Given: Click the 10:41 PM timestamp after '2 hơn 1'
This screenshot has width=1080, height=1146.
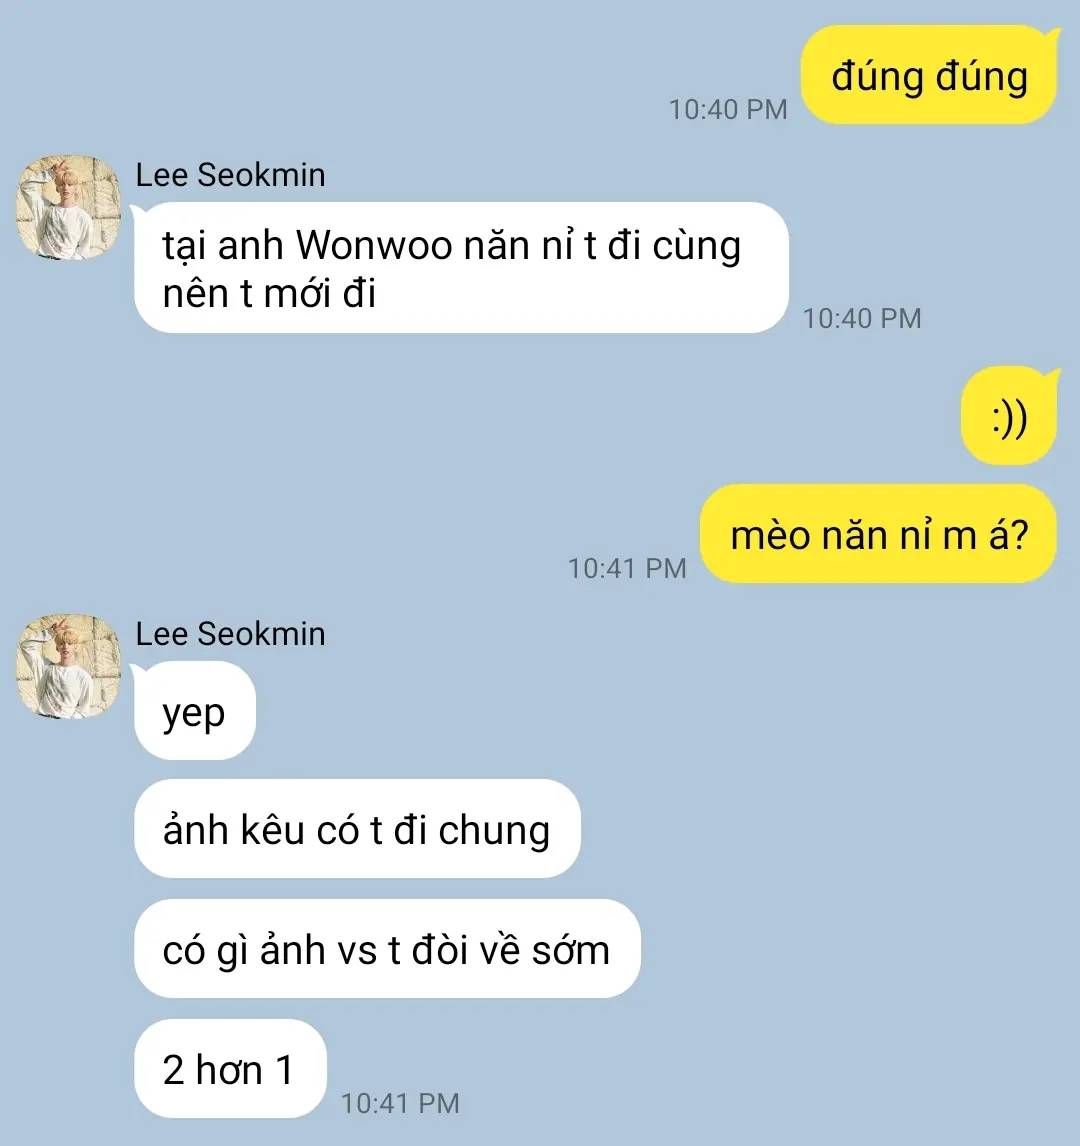Looking at the screenshot, I should [x=400, y=1104].
